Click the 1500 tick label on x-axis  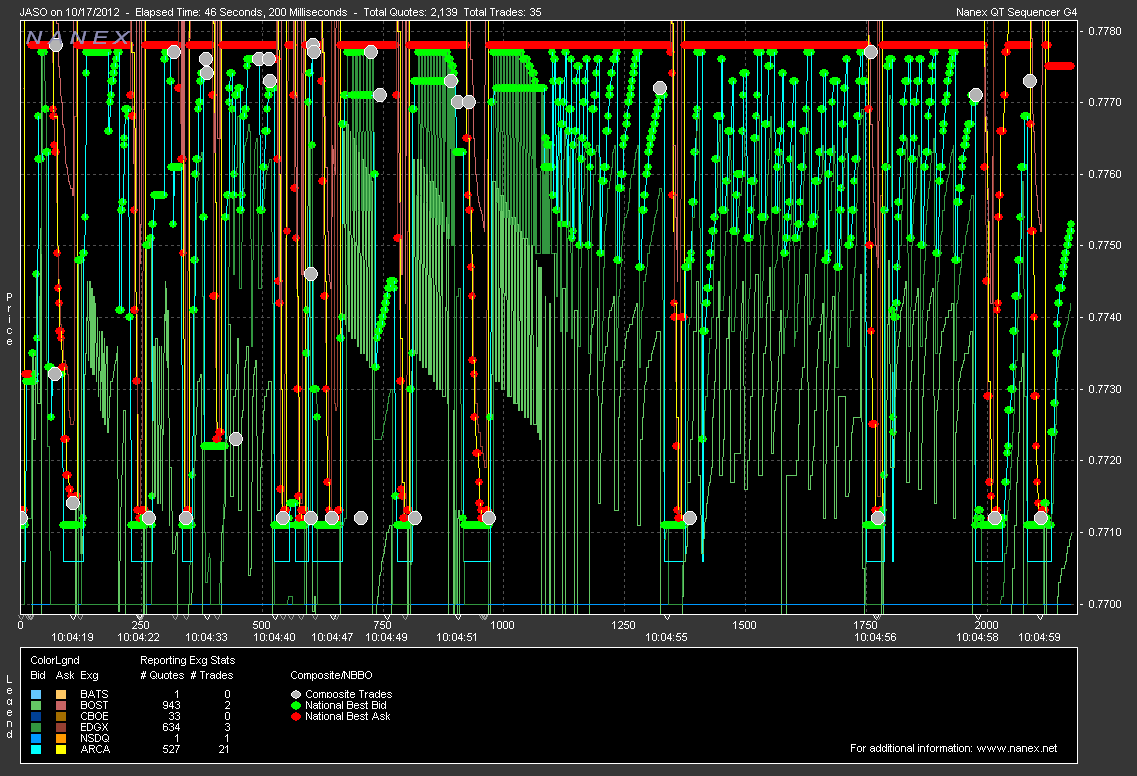[x=744, y=625]
